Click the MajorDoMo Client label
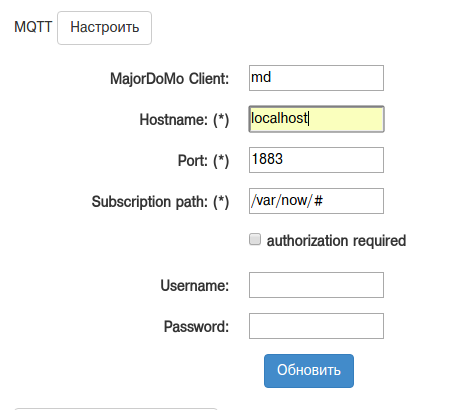 pyautogui.click(x=169, y=79)
